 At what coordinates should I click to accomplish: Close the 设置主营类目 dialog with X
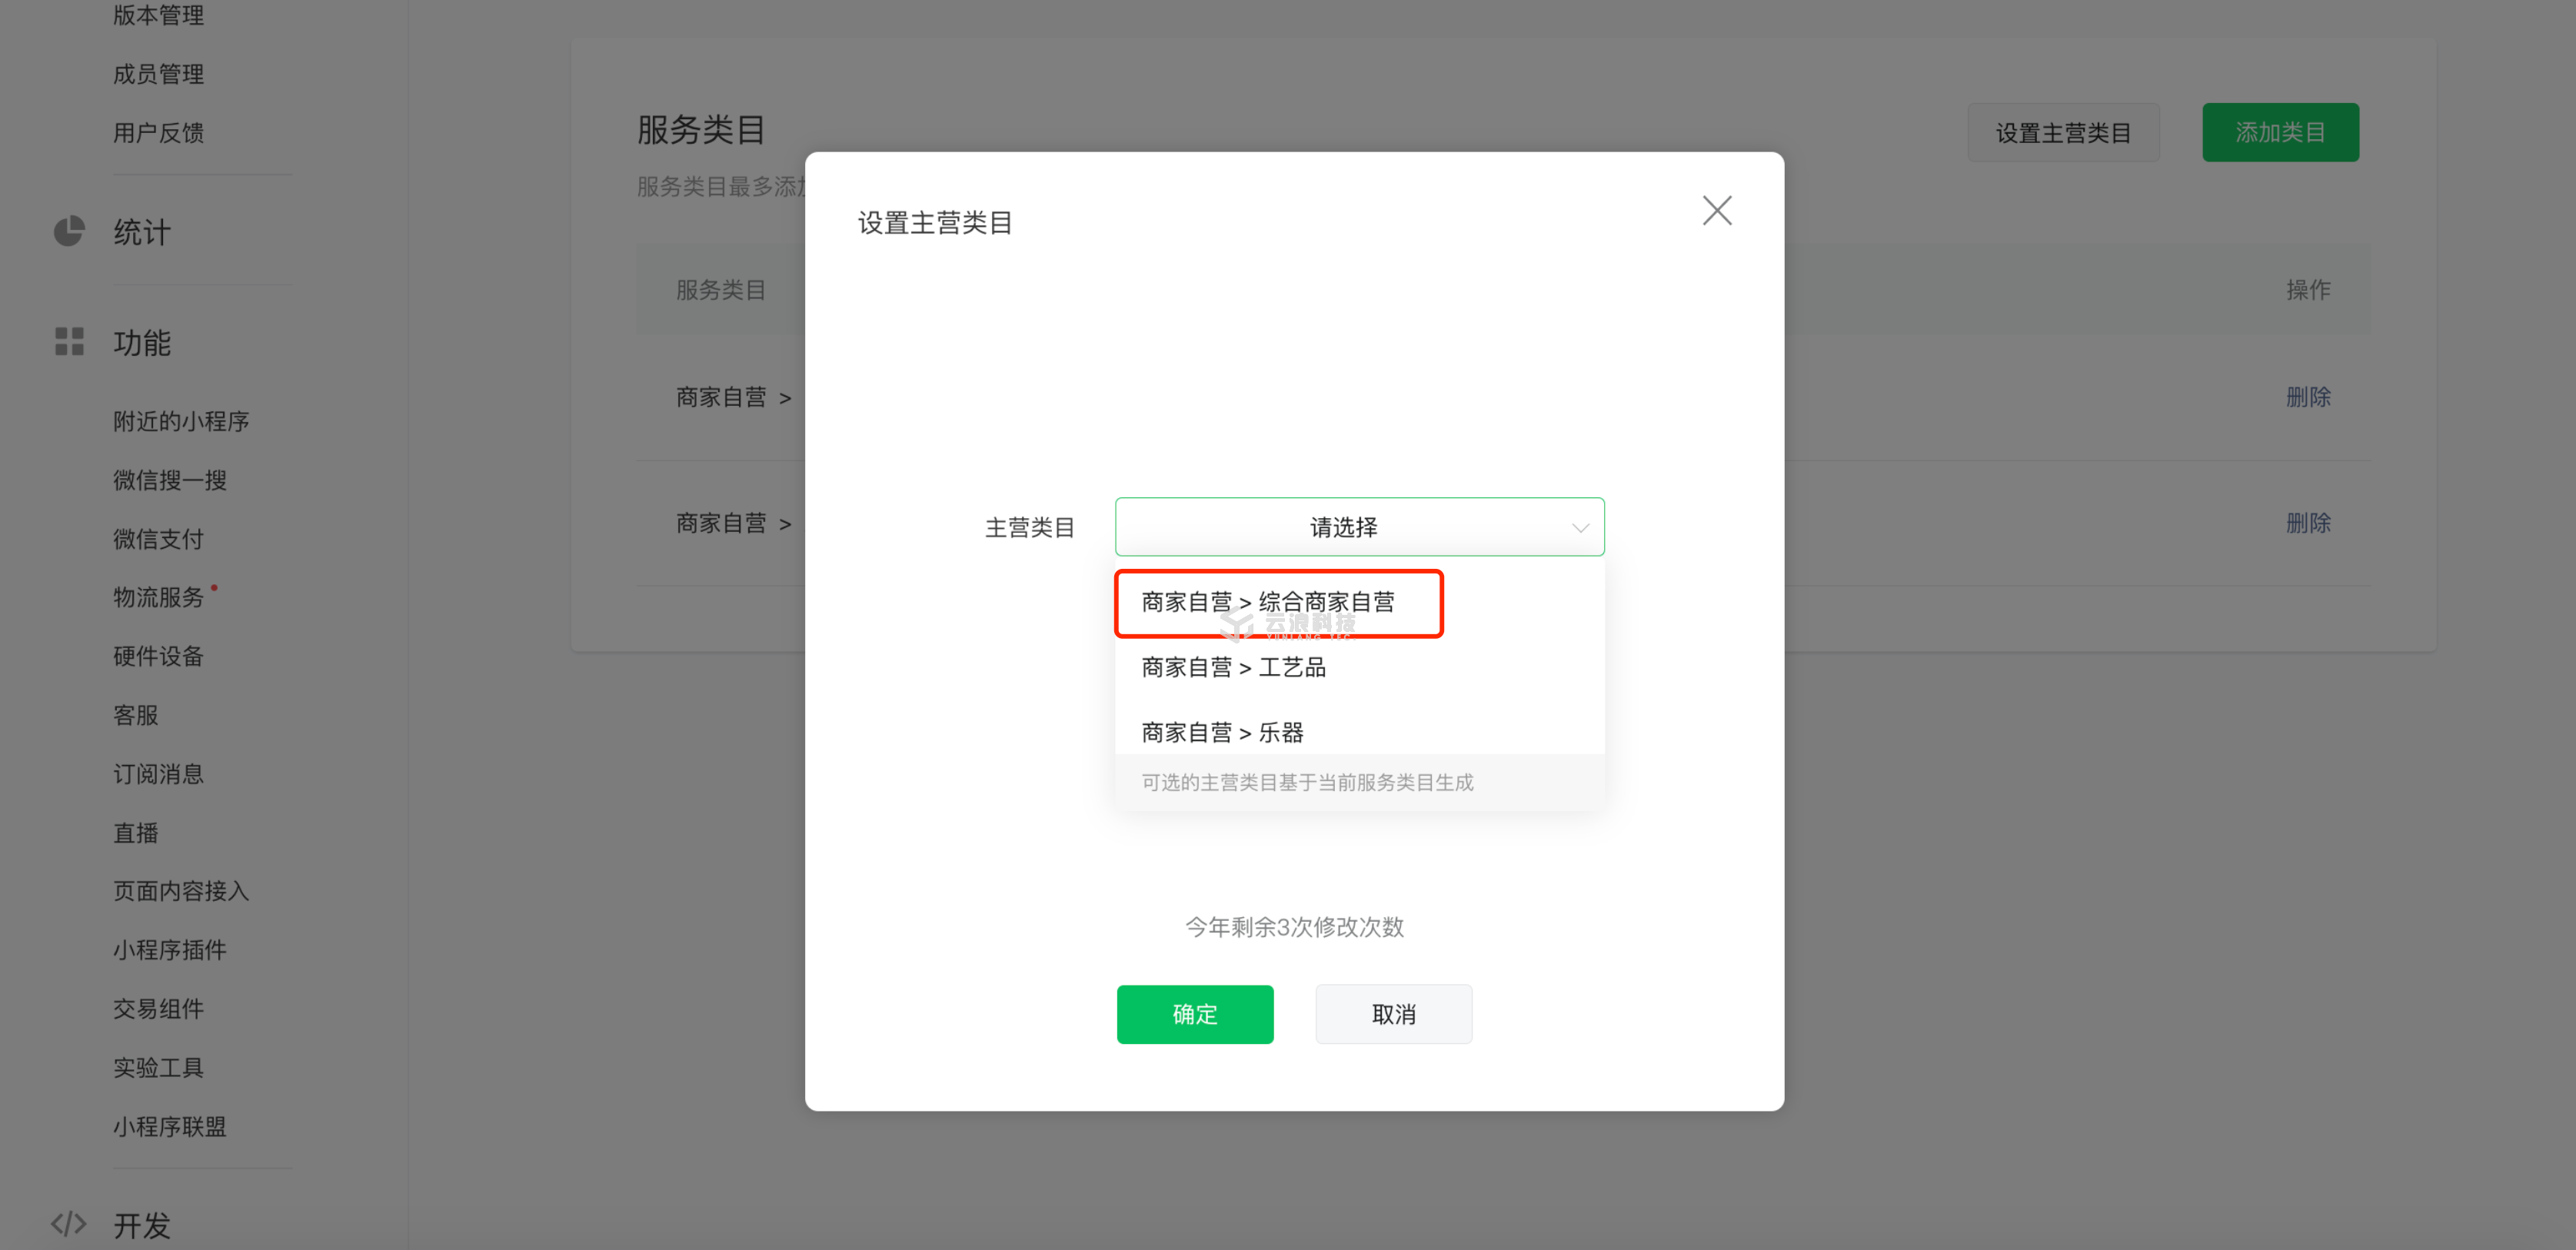(1716, 210)
